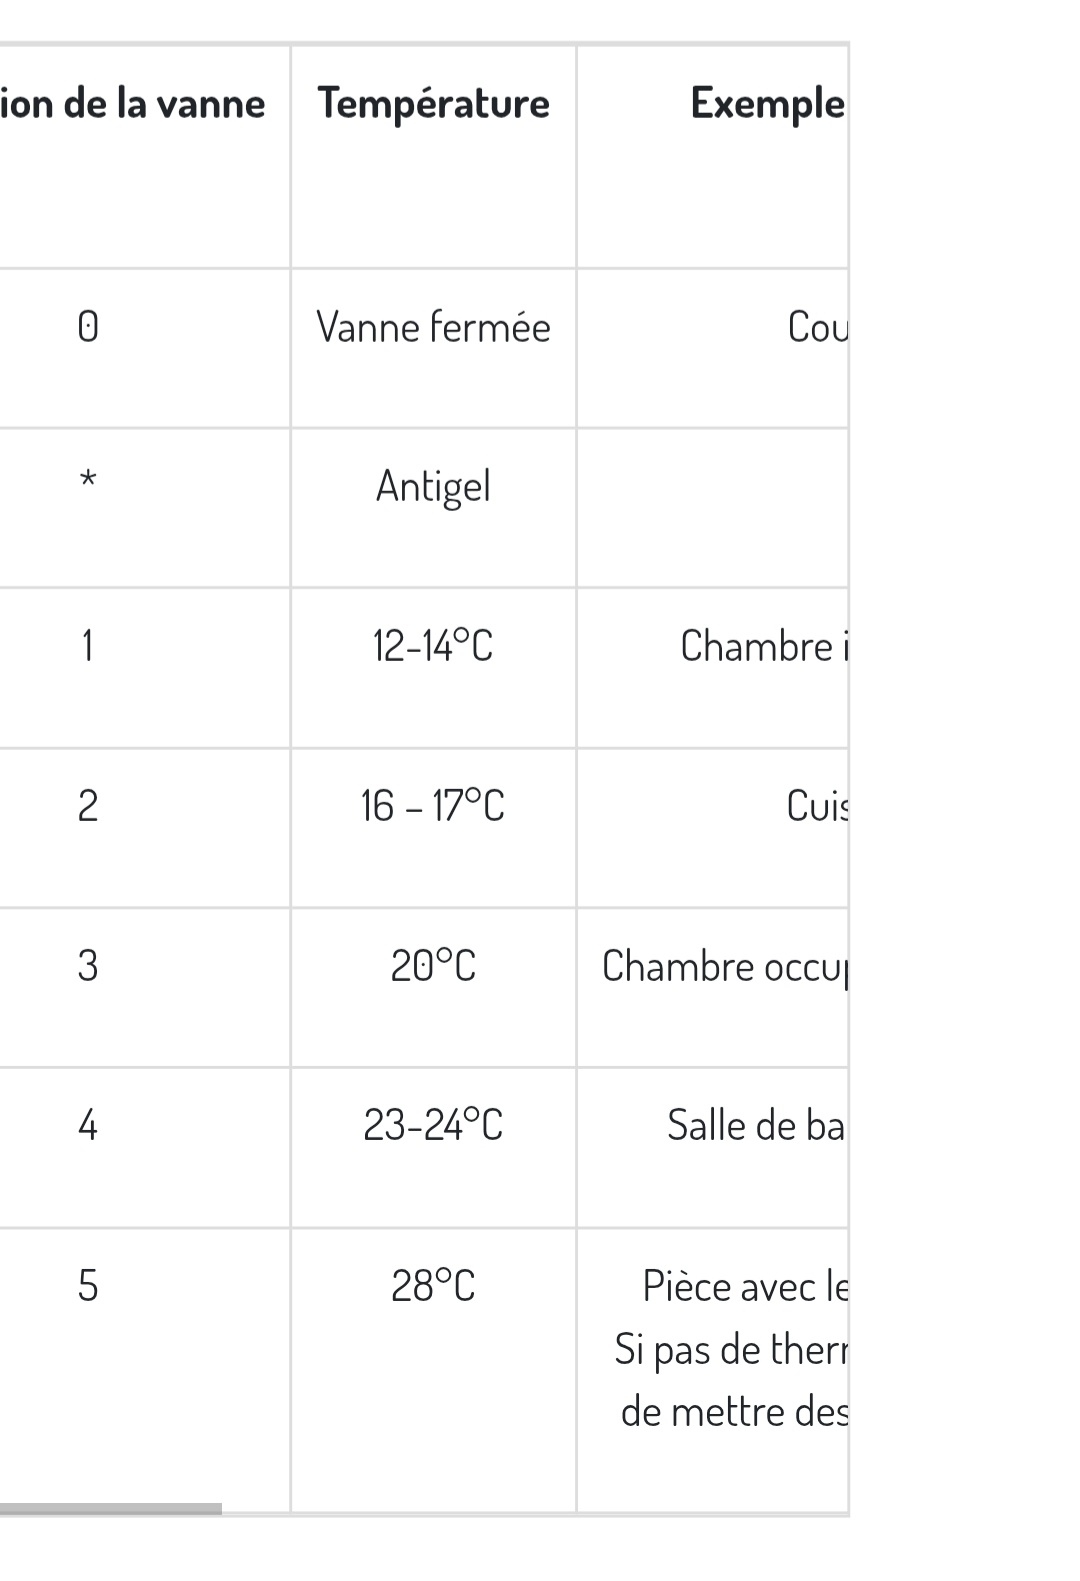Select the '12-14°C' temperature cell
Viewport: 1080px width, 1581px height.
click(433, 646)
